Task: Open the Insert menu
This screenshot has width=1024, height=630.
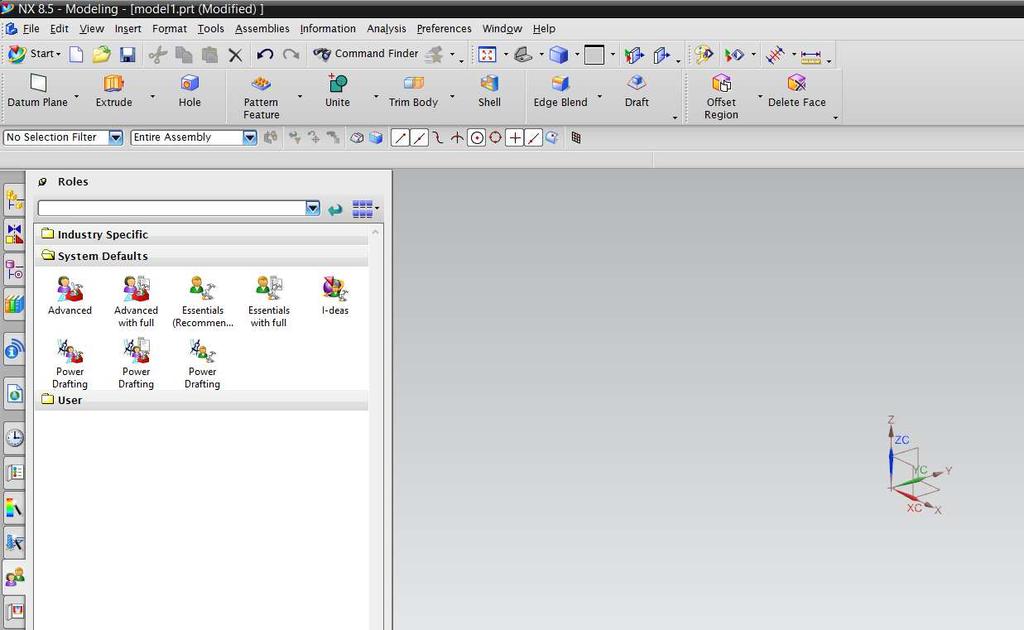Action: click(x=127, y=29)
